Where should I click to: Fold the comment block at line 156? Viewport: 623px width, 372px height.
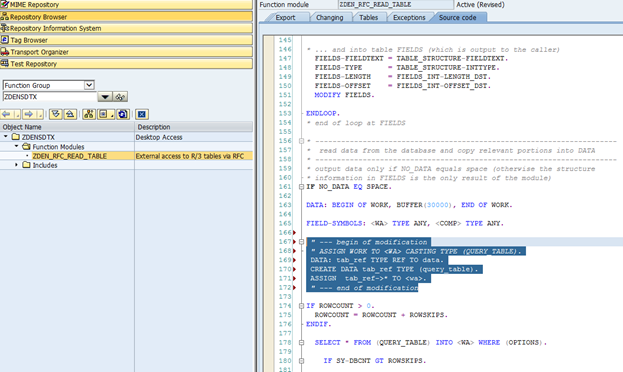[301, 141]
